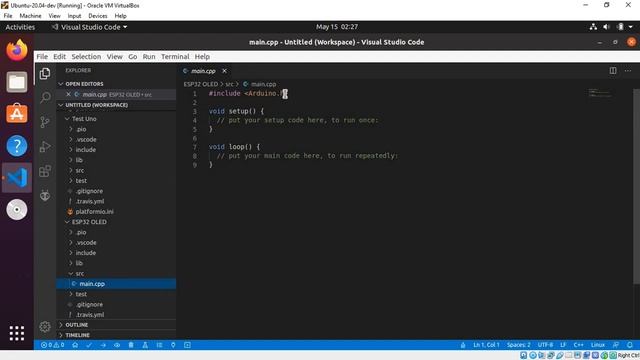Click the PlatformIO Serial Monitor plug icon

pos(173,345)
